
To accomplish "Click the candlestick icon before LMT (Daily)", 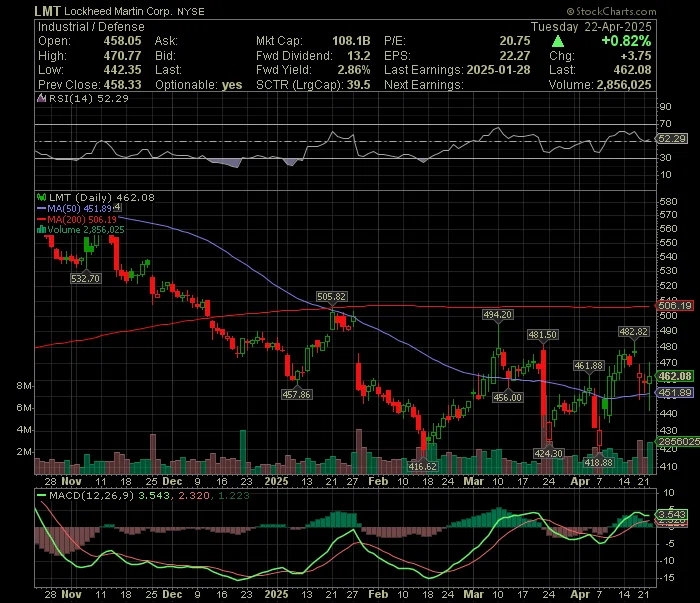I will tap(42, 197).
